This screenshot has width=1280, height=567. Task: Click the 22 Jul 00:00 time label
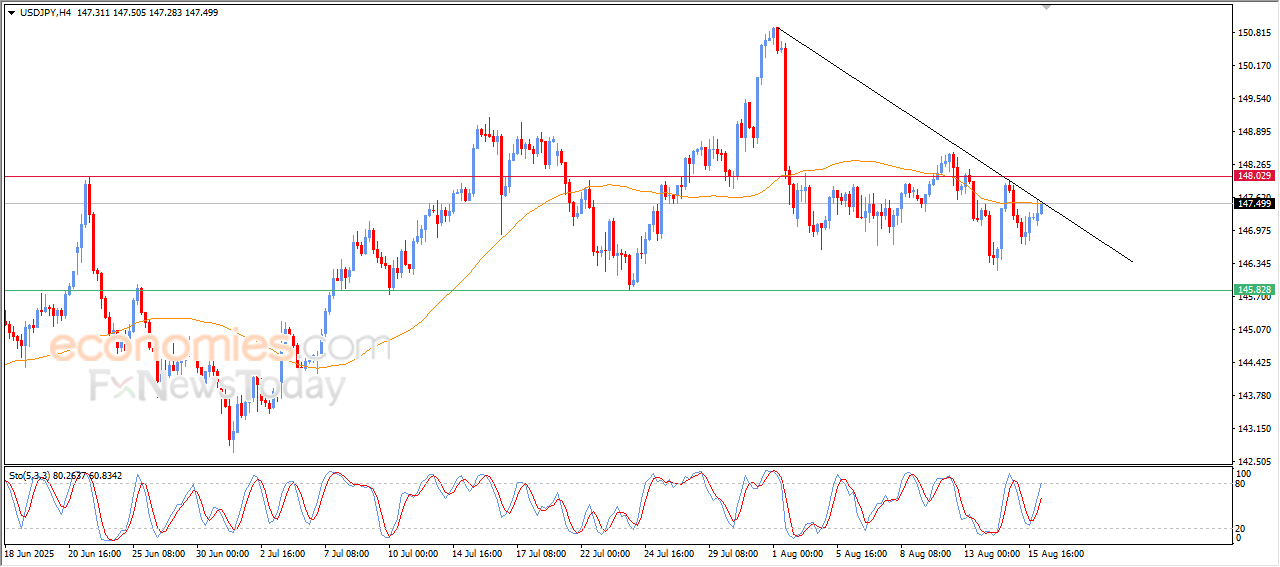point(607,553)
